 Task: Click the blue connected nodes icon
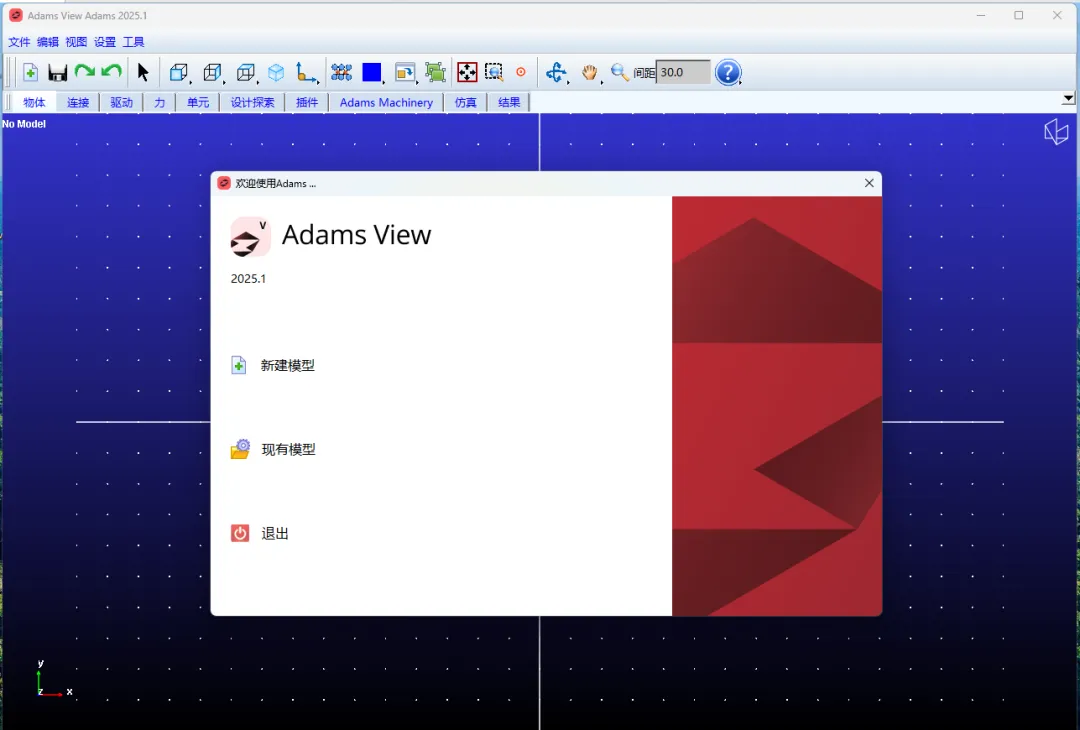(342, 72)
